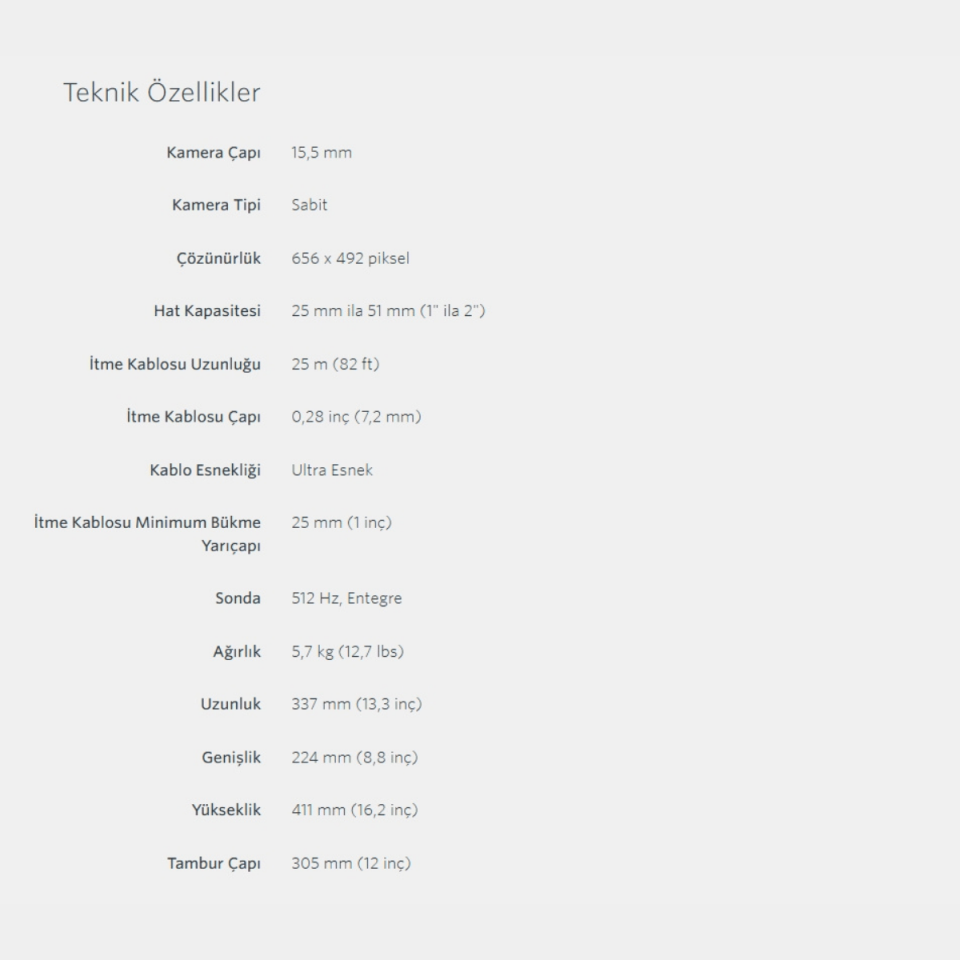This screenshot has width=960, height=960.
Task: Select the 656 x 492 piksel value
Action: (350, 258)
